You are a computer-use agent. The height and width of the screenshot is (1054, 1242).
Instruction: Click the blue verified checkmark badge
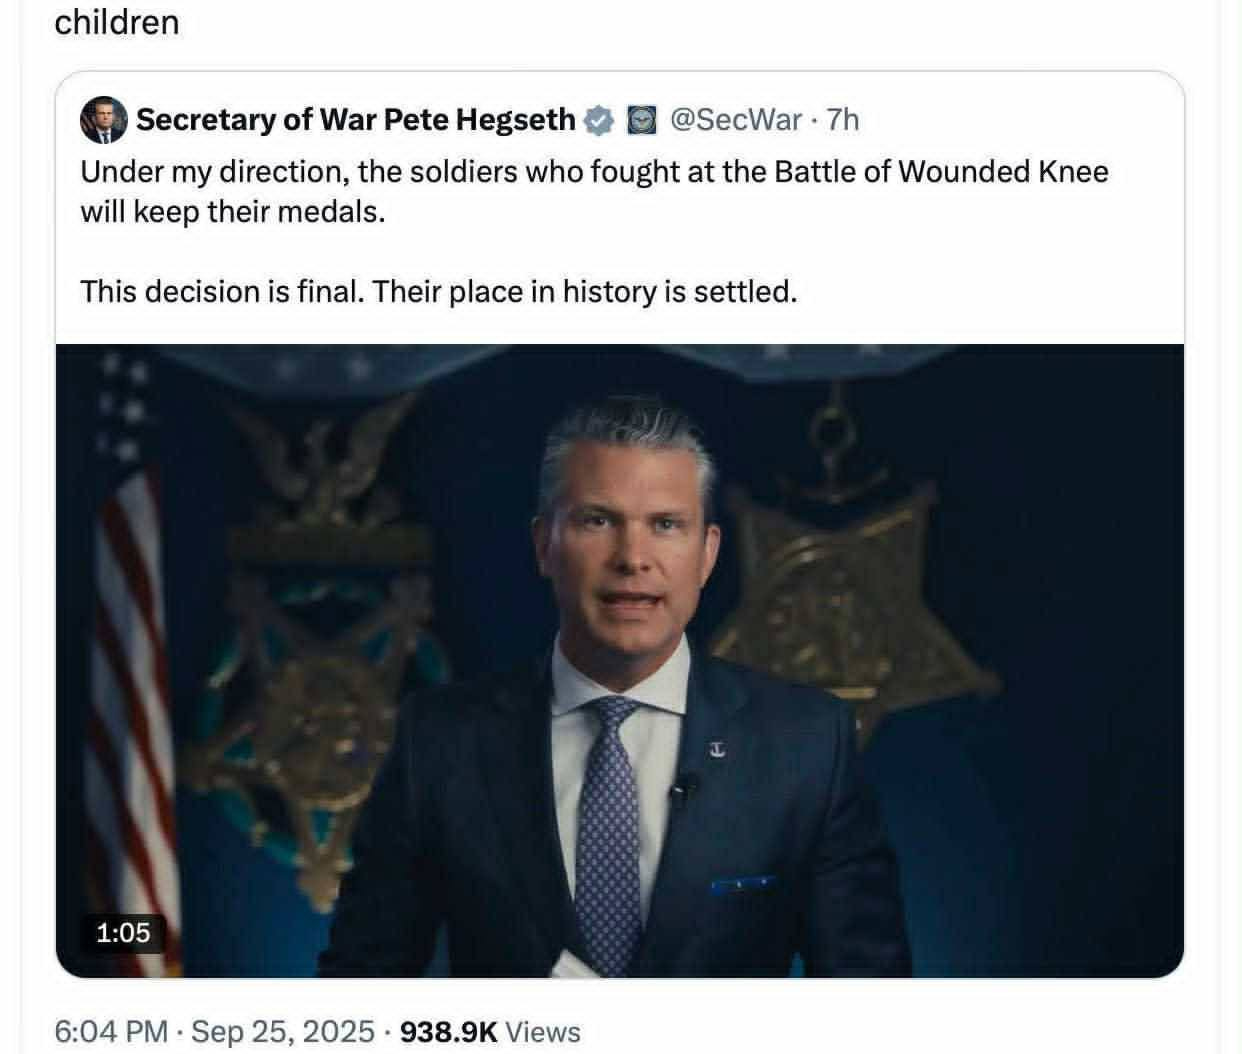(x=597, y=118)
